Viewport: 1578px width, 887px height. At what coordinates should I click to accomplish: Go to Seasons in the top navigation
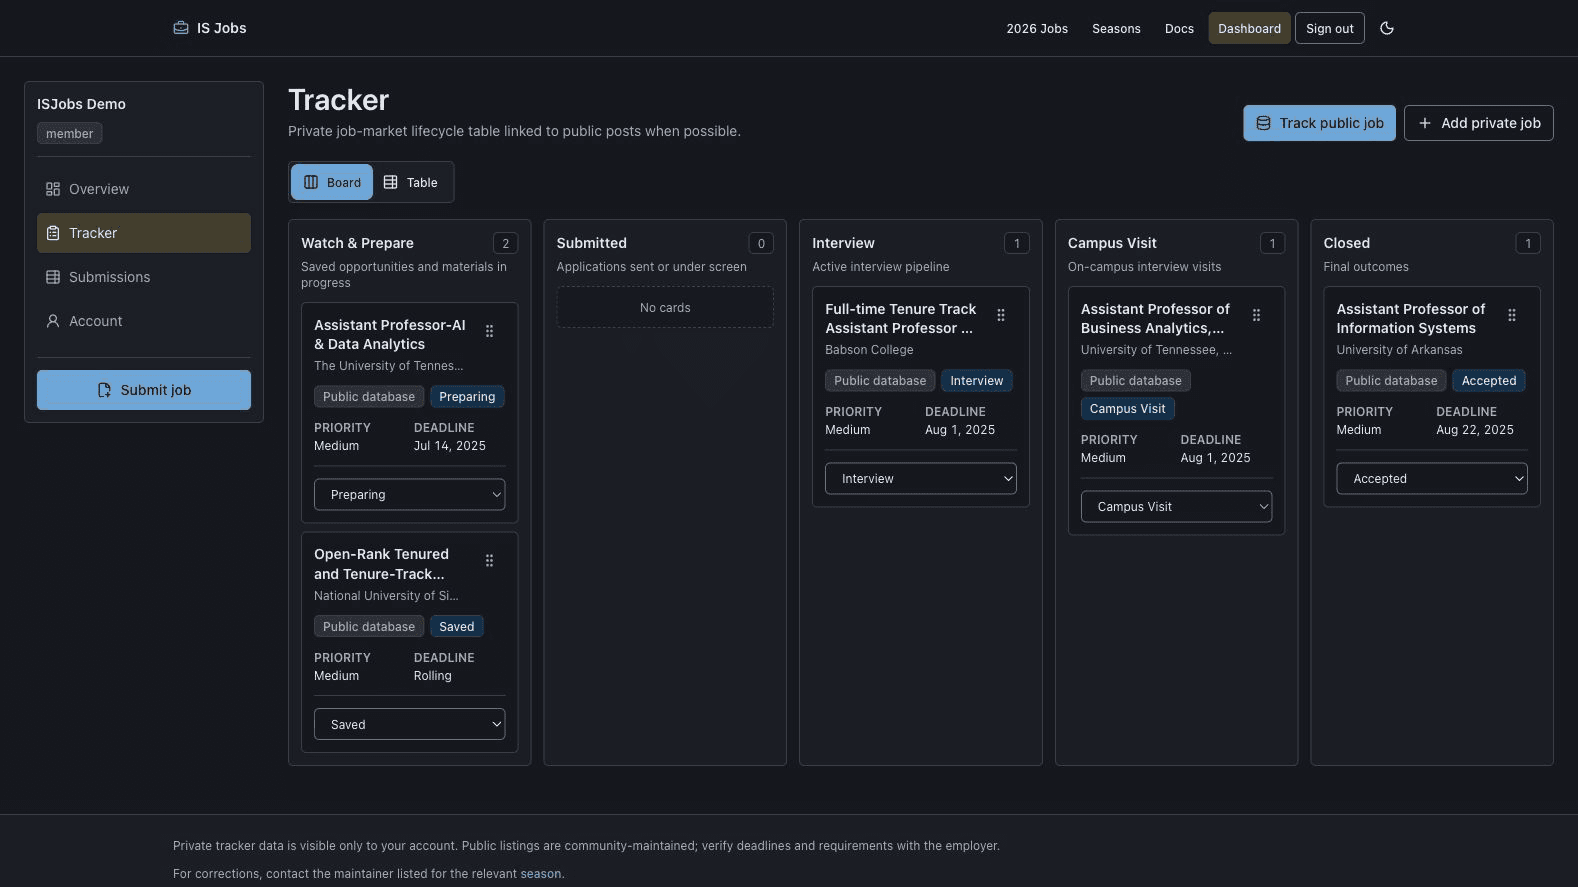(x=1116, y=28)
